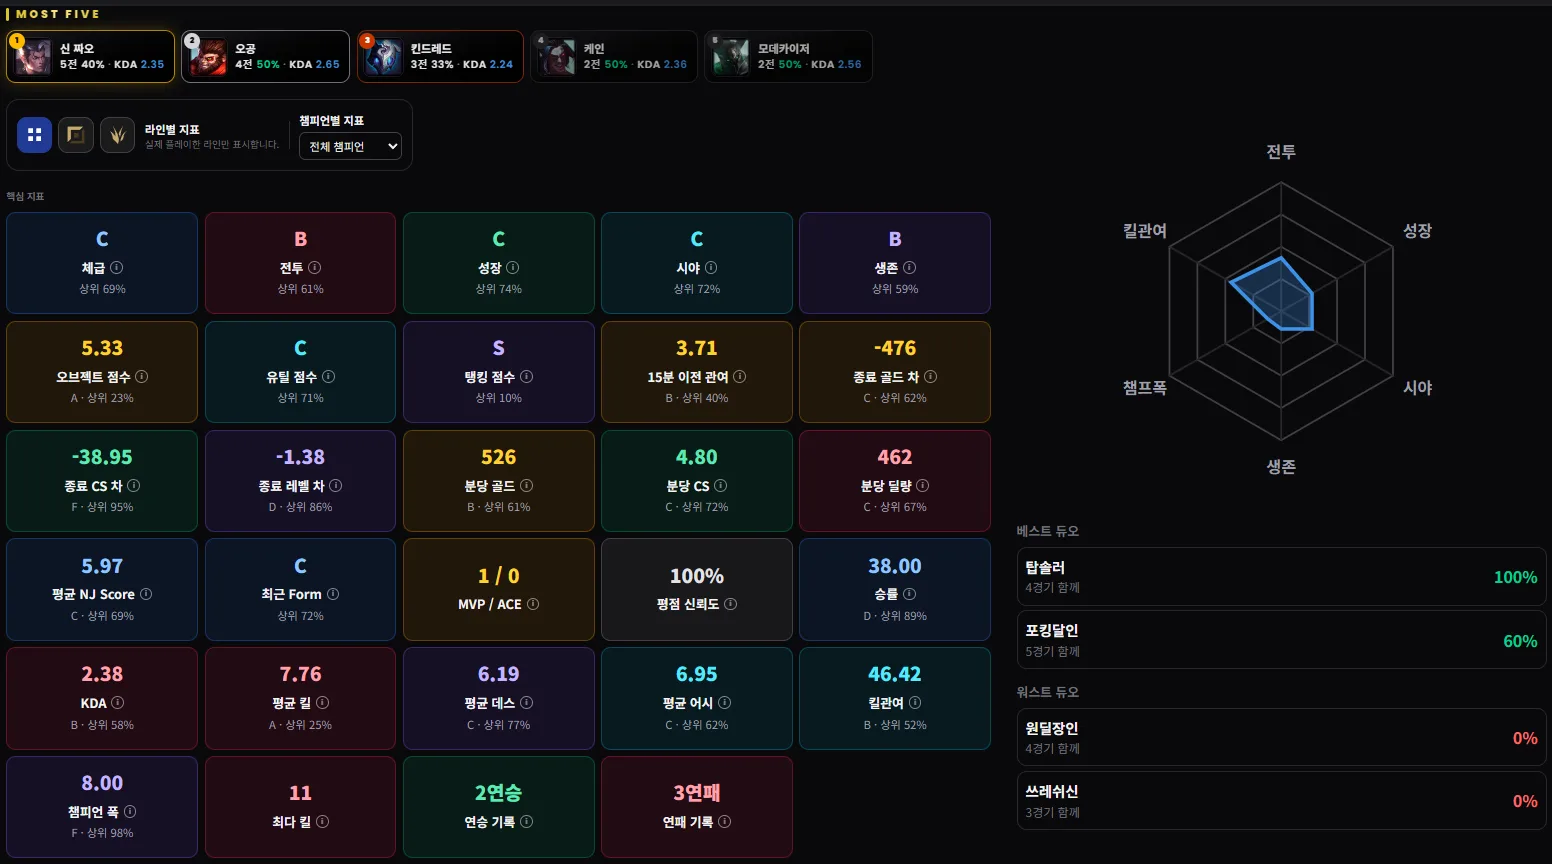
Task: Select the 케인 champion card
Action: click(x=614, y=56)
